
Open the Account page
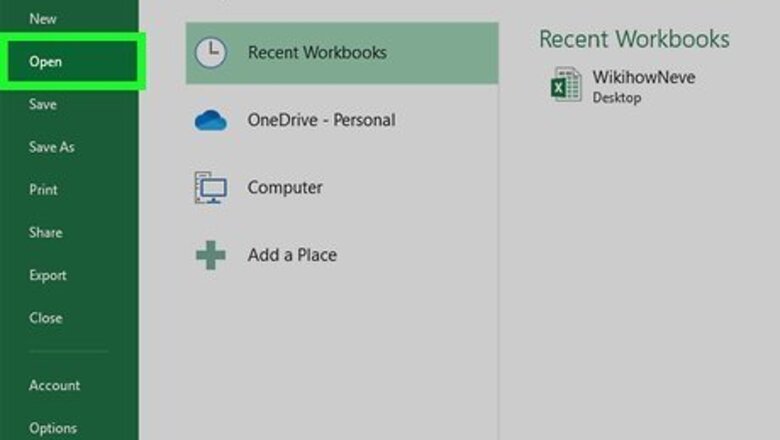(55, 385)
